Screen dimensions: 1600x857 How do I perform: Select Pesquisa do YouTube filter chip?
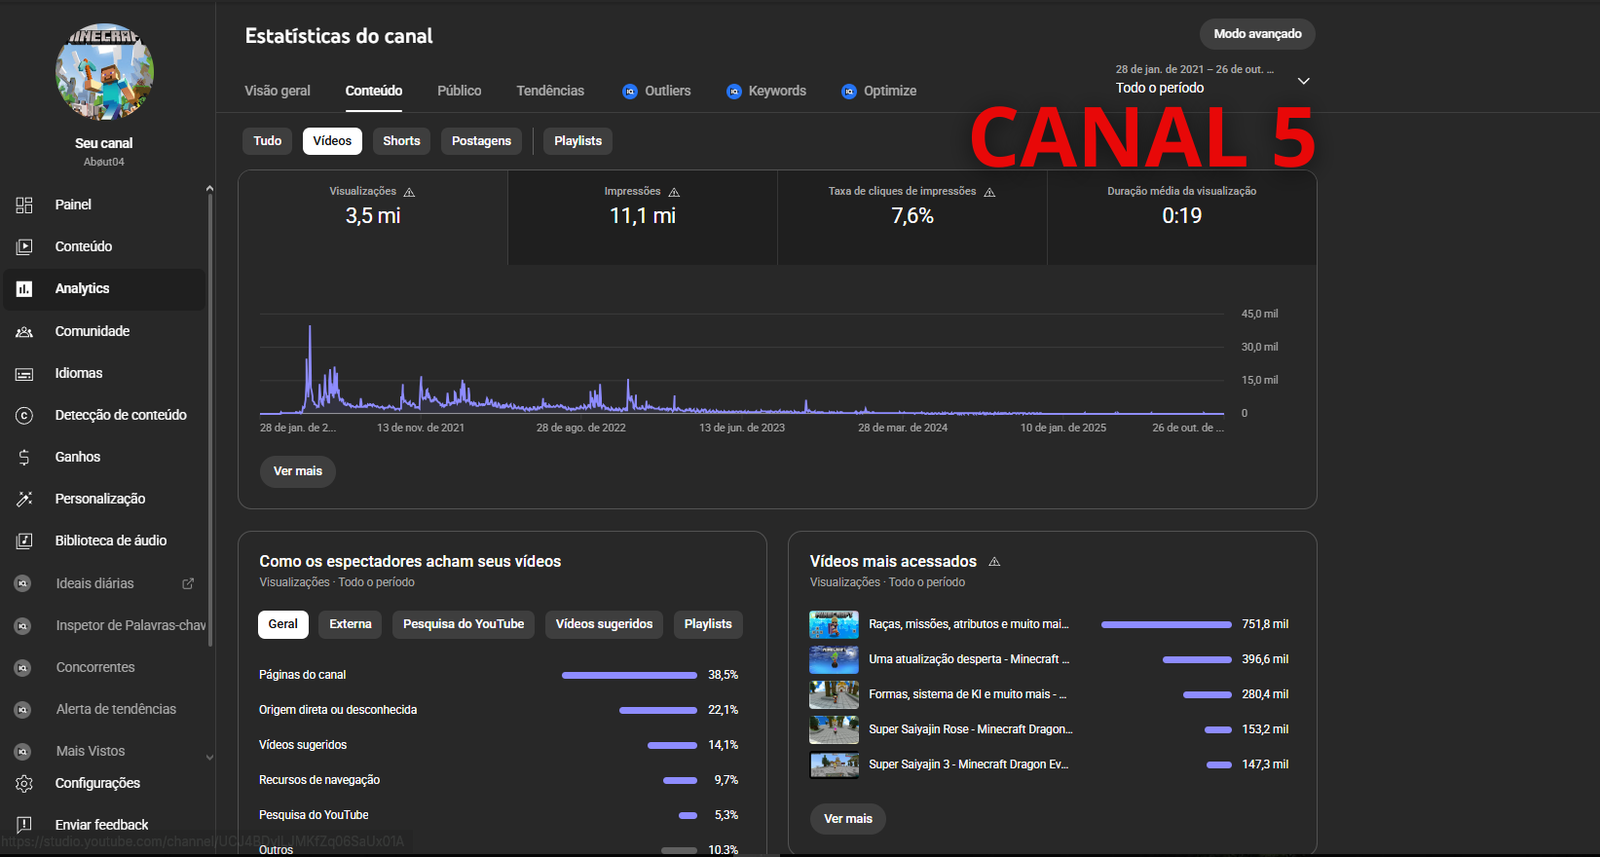[463, 624]
